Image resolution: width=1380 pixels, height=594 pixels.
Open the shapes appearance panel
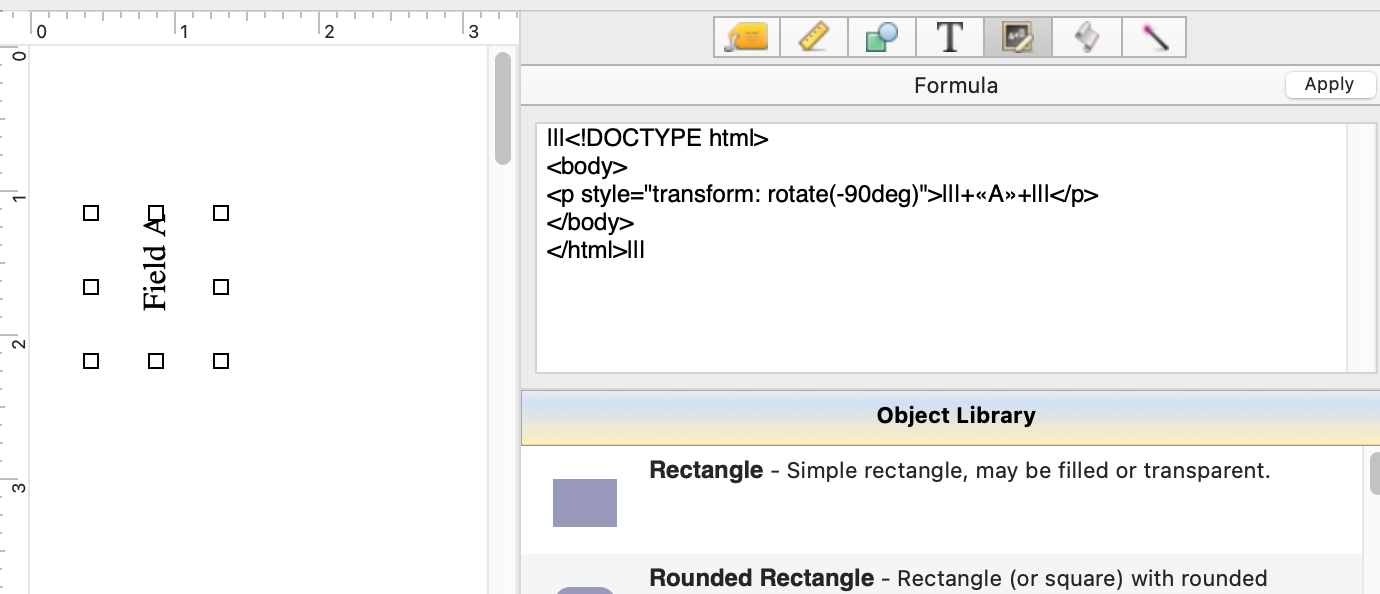click(882, 38)
